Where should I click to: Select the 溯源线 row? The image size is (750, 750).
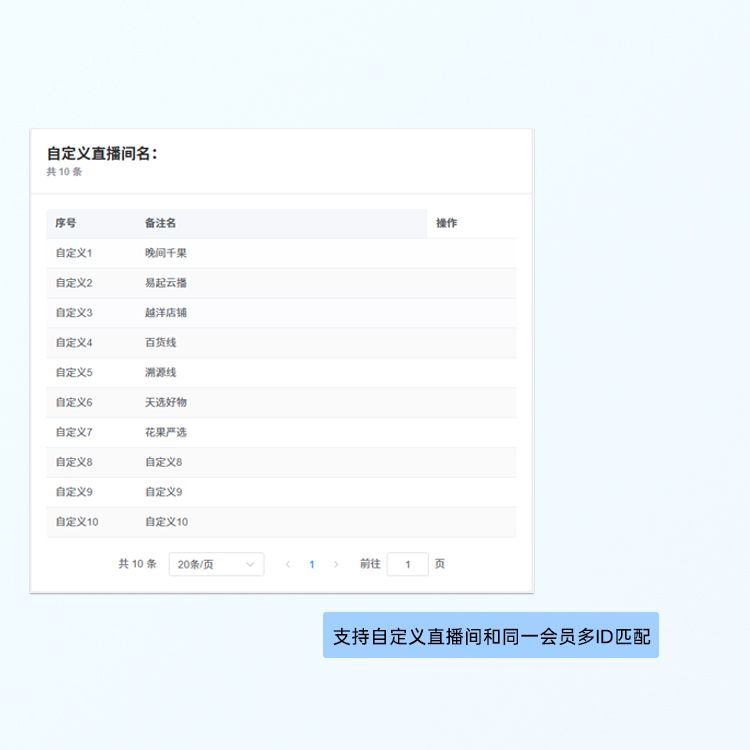pos(161,373)
